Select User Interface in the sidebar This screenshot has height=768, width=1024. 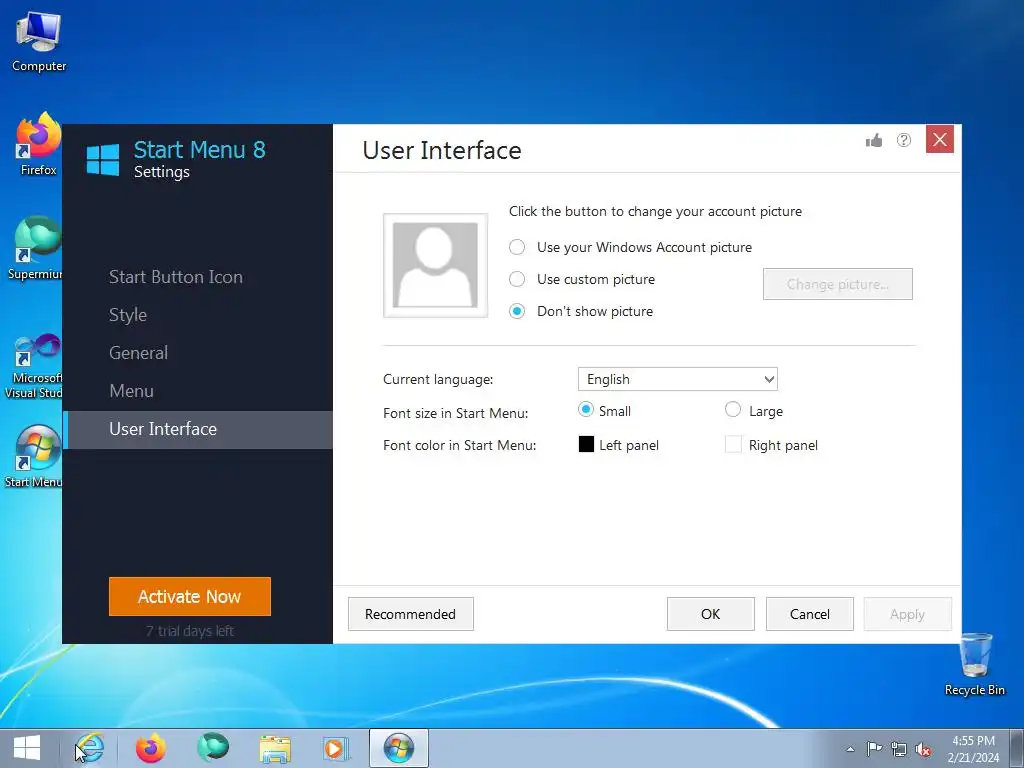click(198, 429)
